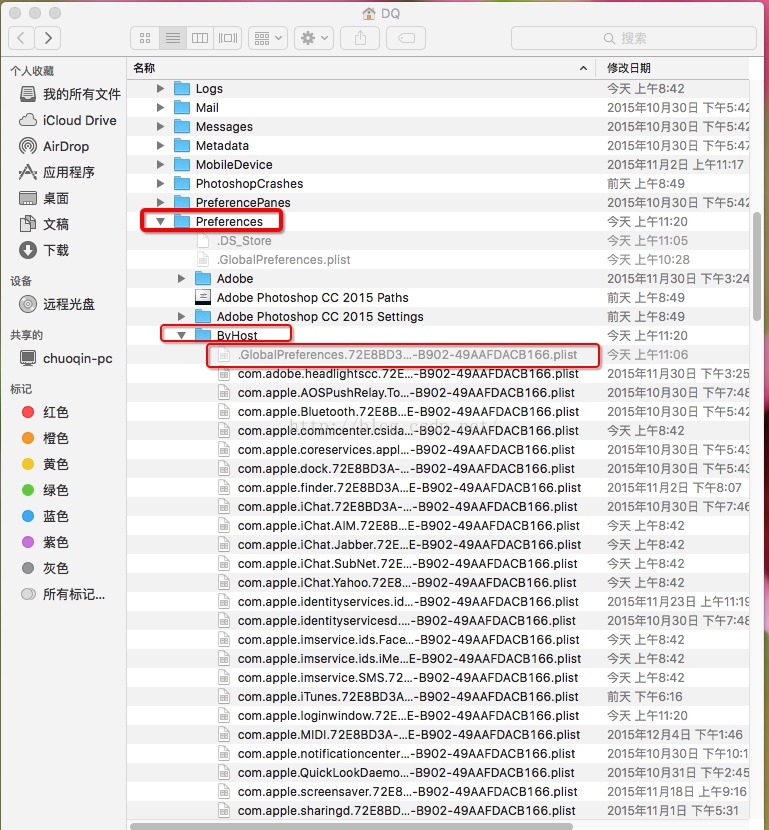Switch to column view in toolbar
Screen dimensions: 769x830
point(200,38)
